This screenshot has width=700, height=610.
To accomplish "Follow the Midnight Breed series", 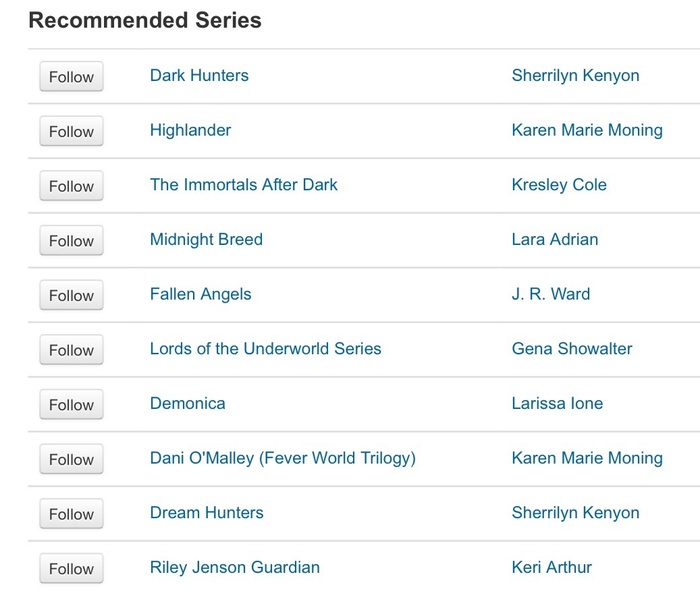I will tap(71, 240).
